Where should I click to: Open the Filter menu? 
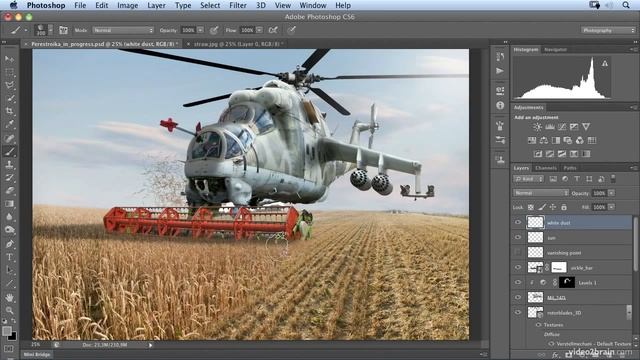coord(238,5)
